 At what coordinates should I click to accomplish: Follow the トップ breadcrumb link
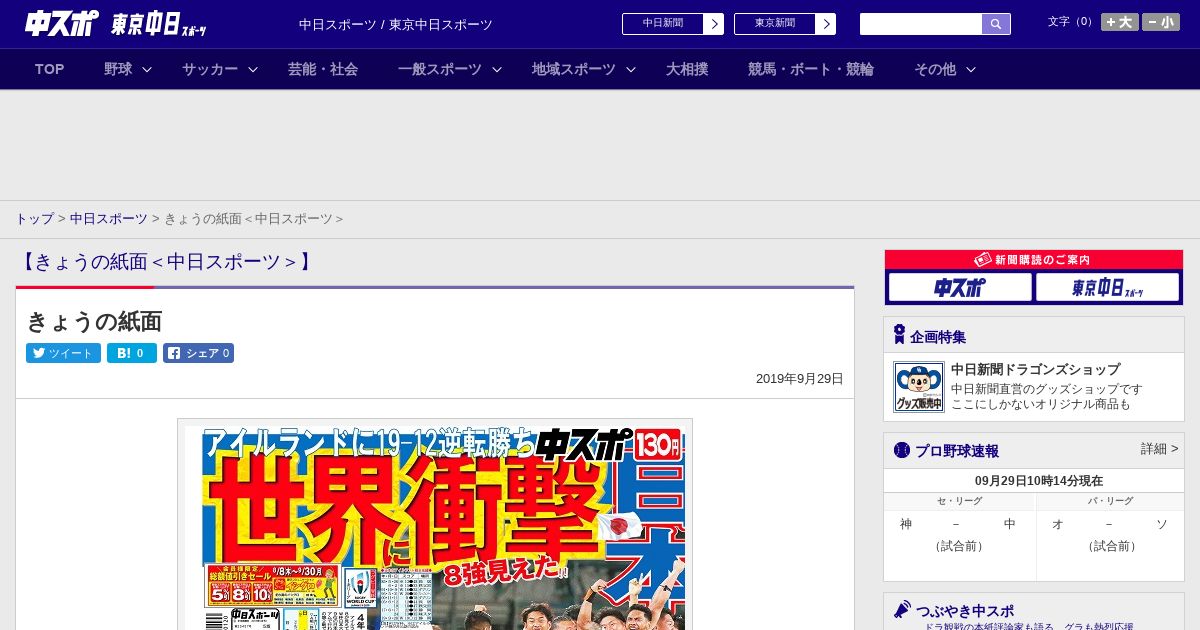click(x=34, y=219)
